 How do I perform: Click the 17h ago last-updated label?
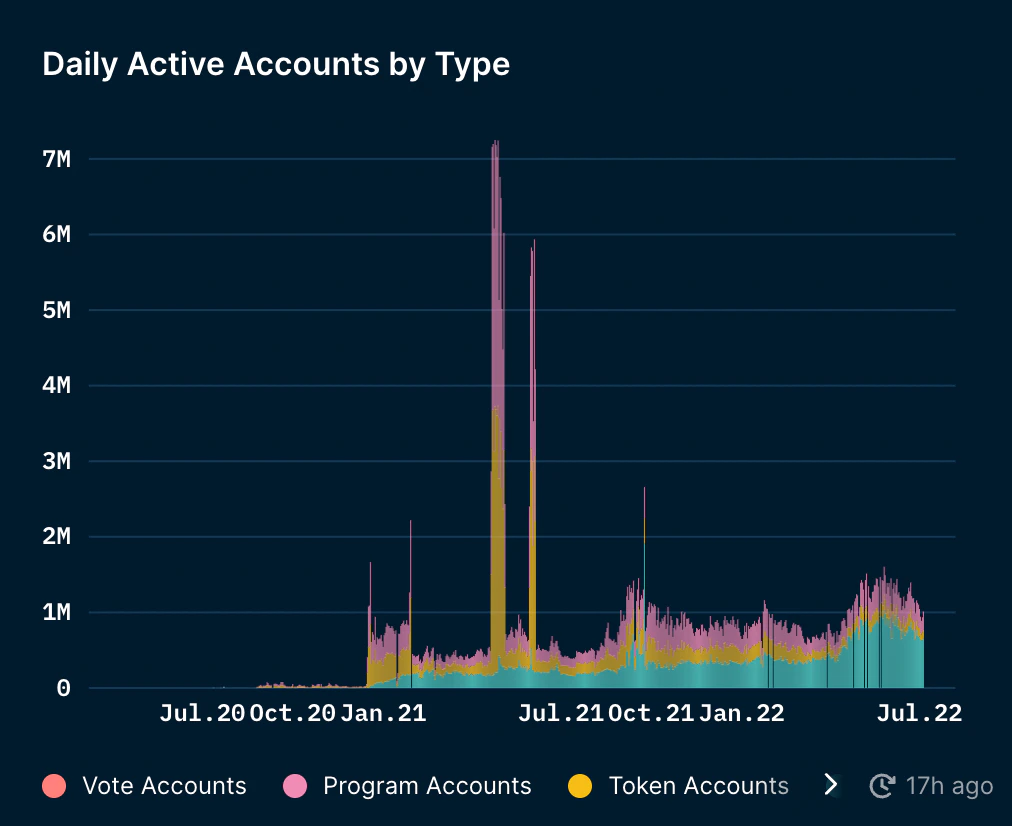(949, 786)
